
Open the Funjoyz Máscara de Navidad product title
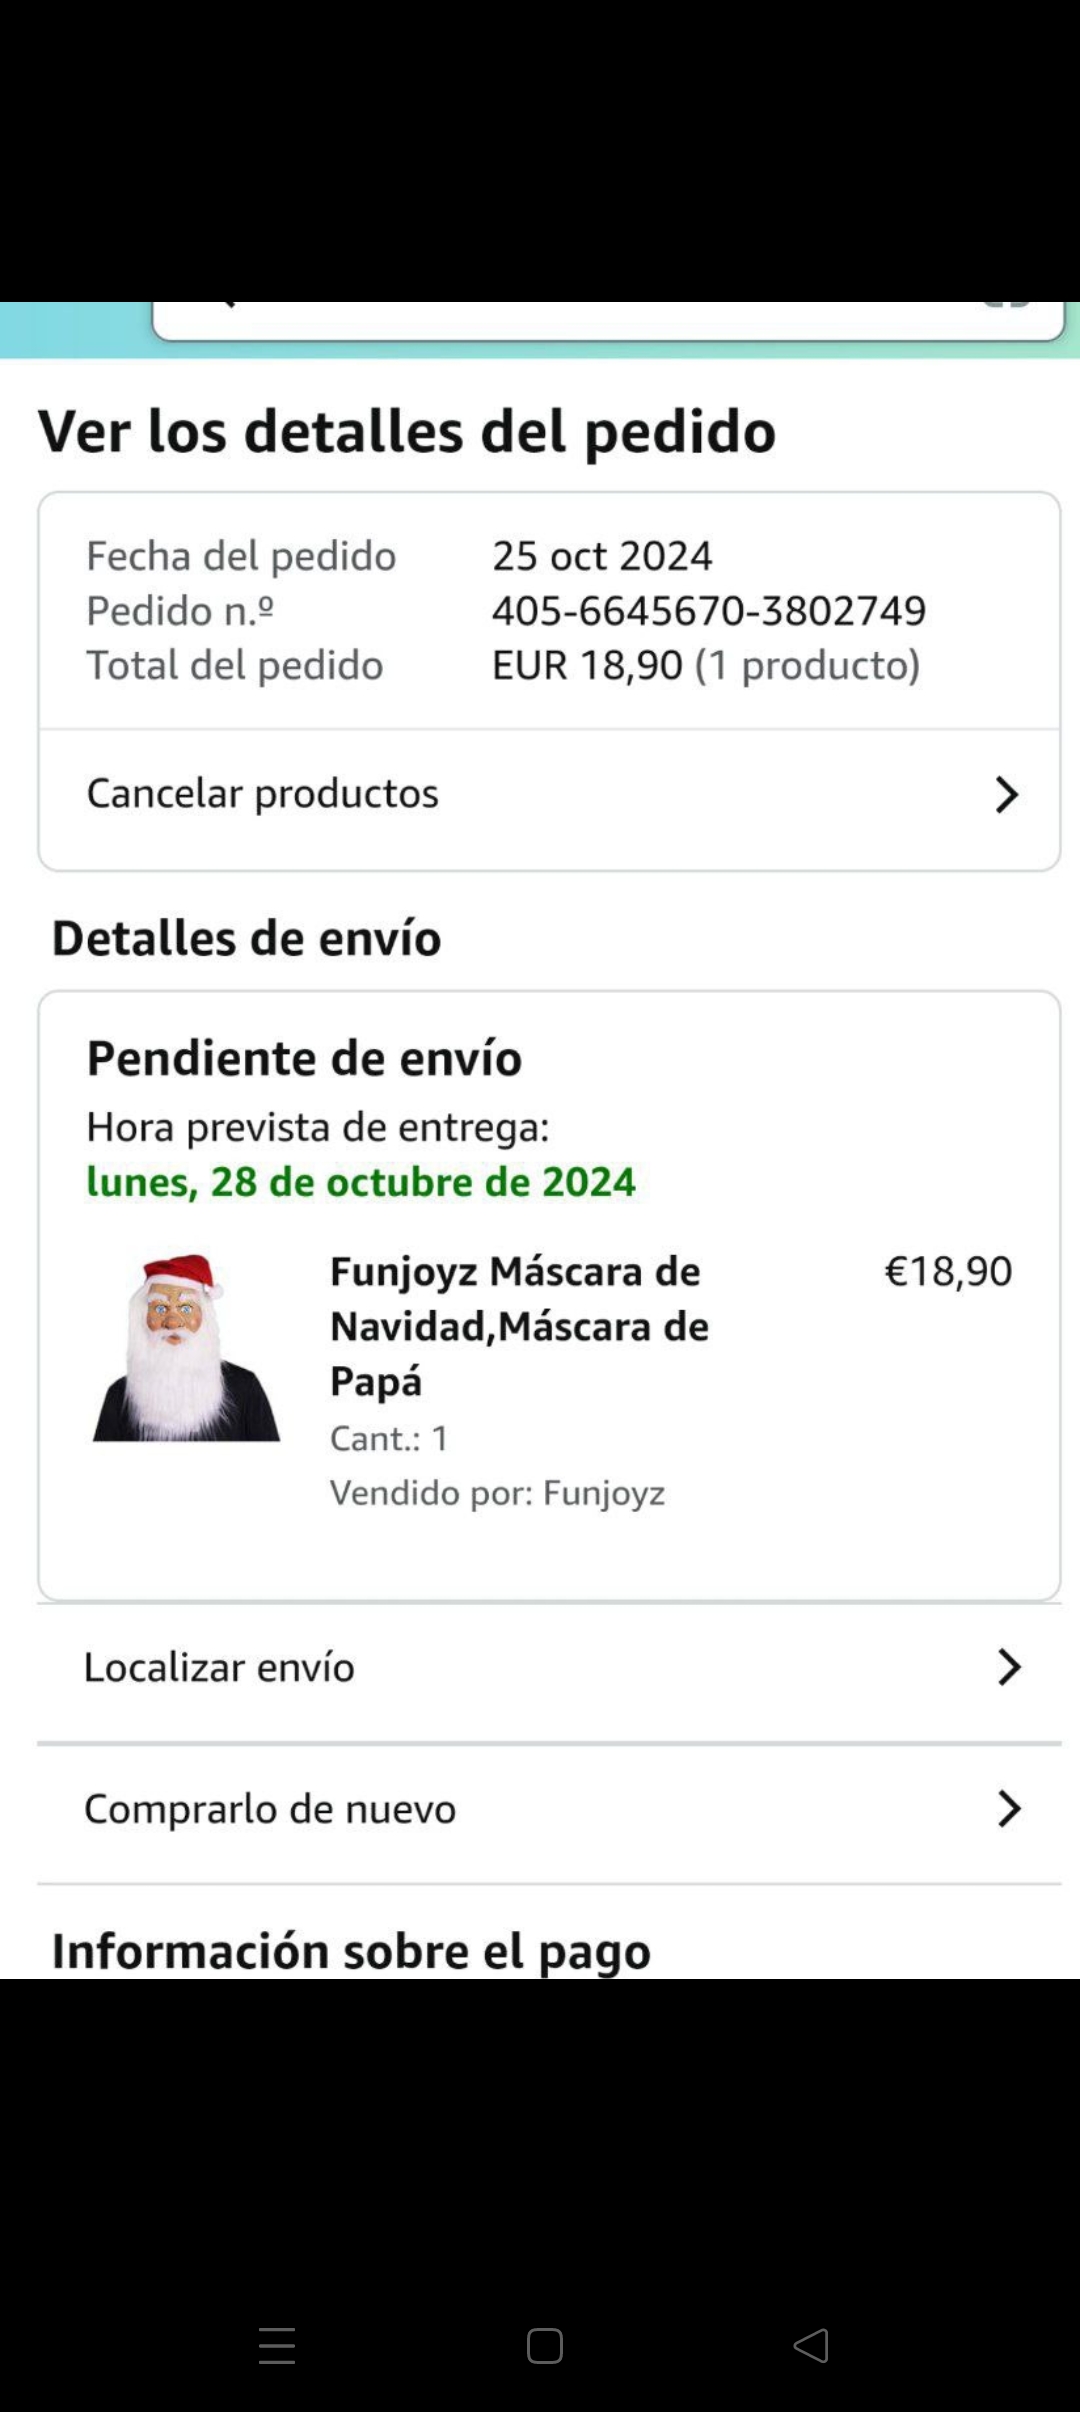point(519,1326)
